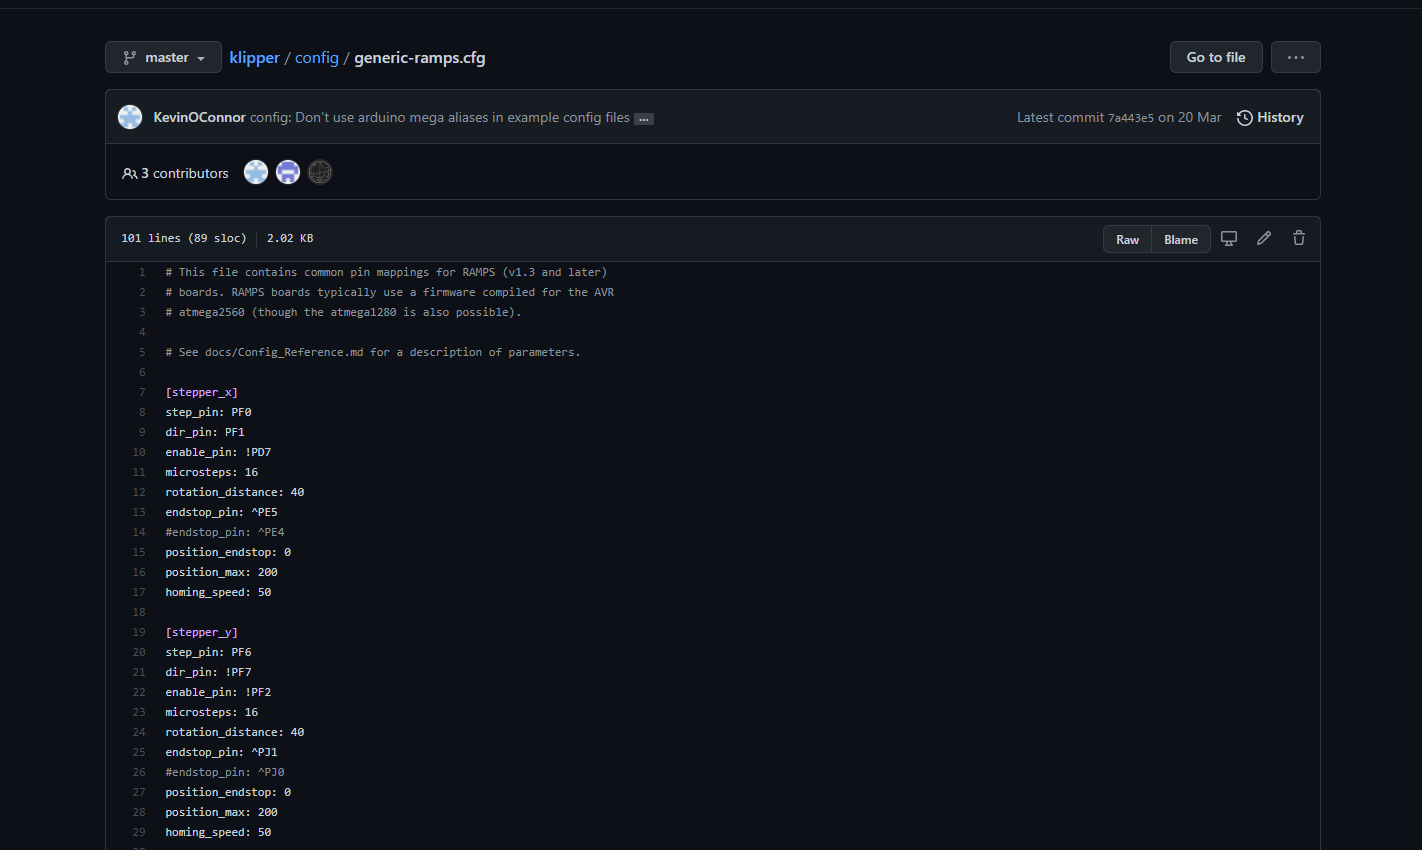Expand commit message ellipsis

pyautogui.click(x=644, y=119)
